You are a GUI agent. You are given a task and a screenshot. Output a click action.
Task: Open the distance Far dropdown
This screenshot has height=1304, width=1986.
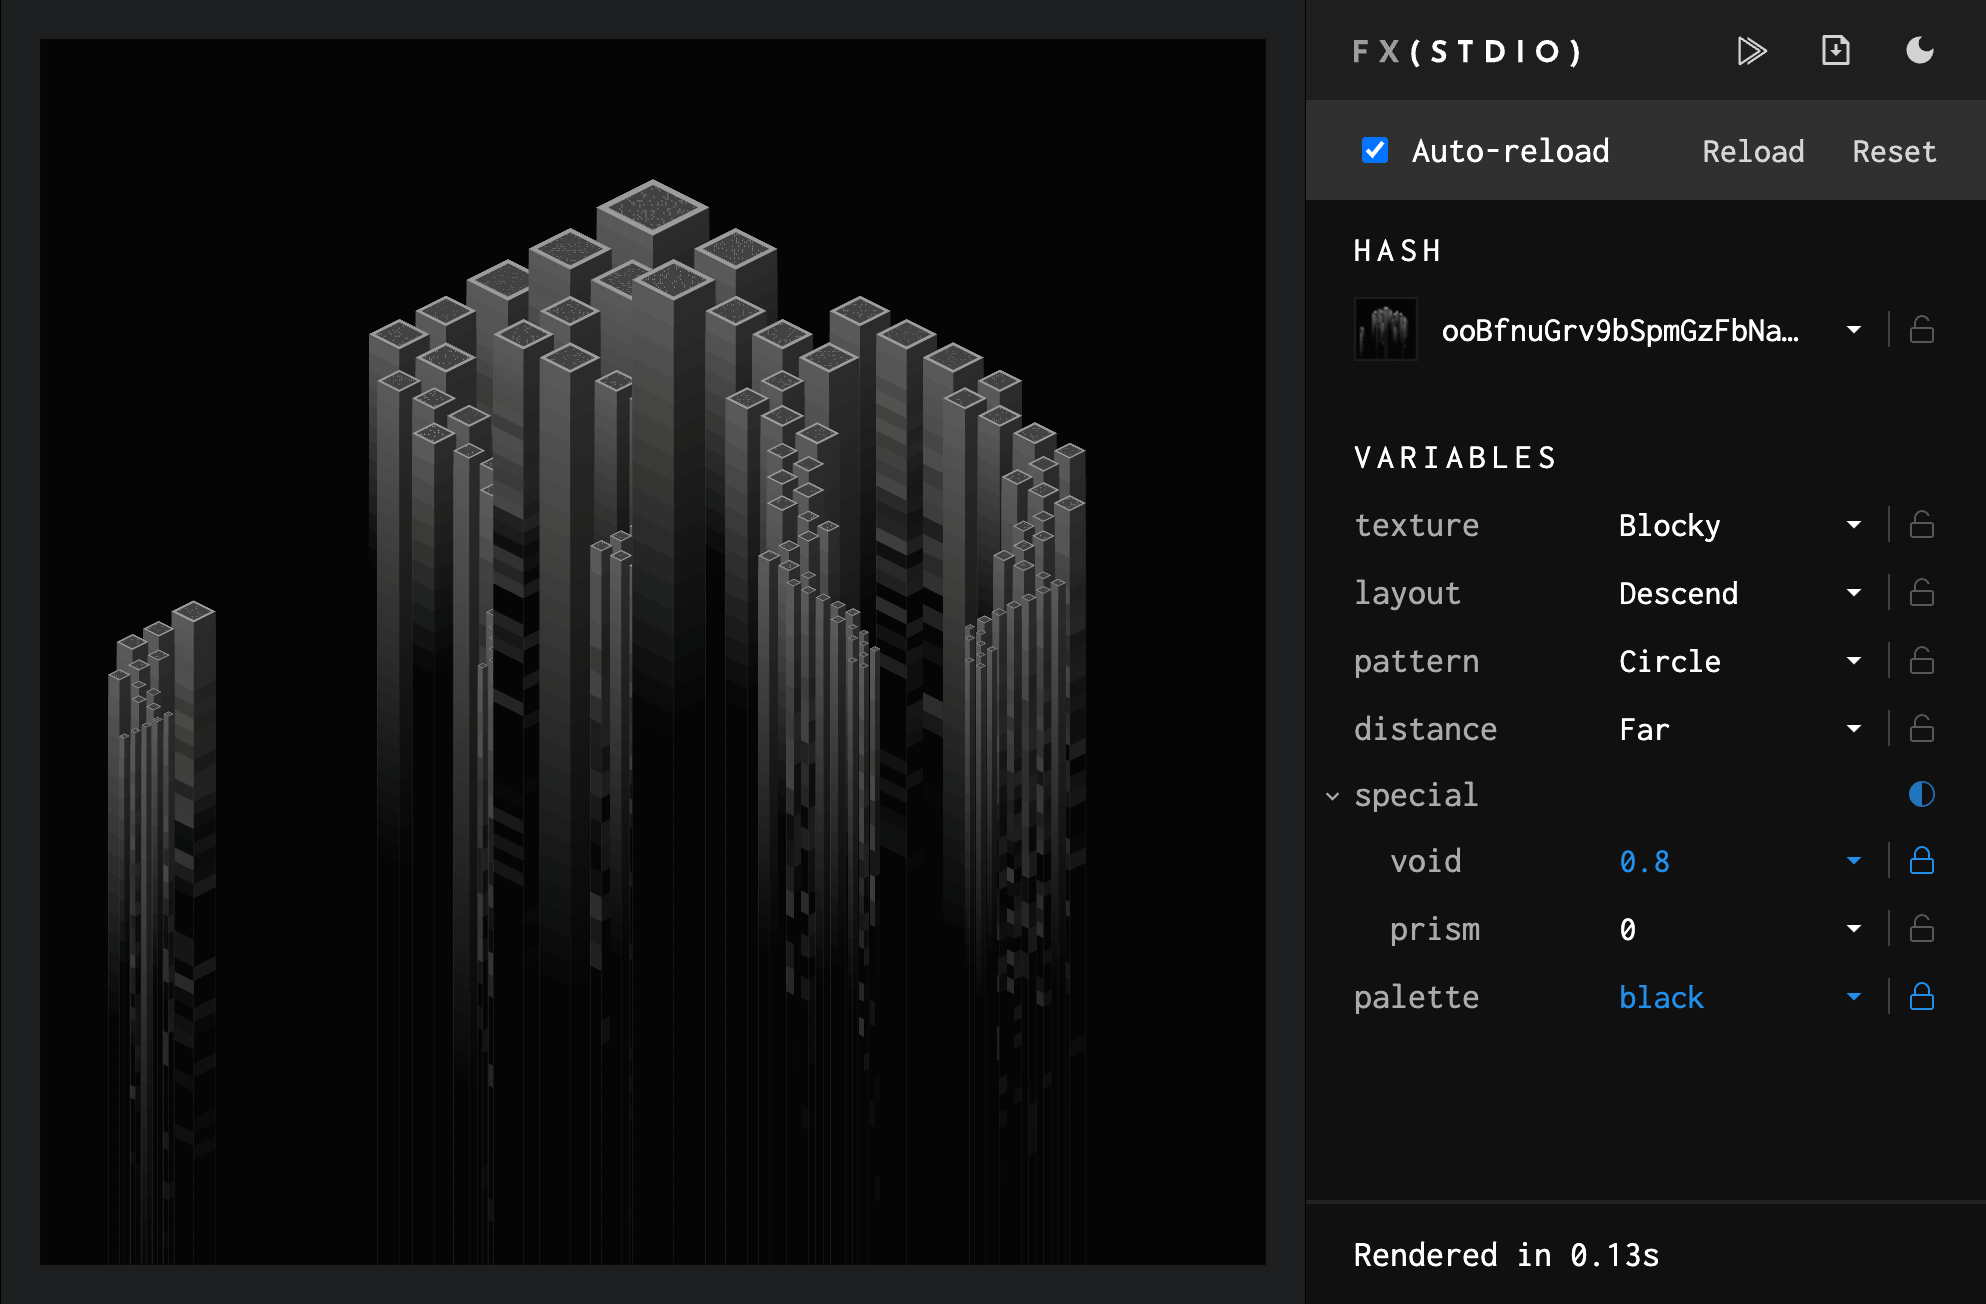1855,728
